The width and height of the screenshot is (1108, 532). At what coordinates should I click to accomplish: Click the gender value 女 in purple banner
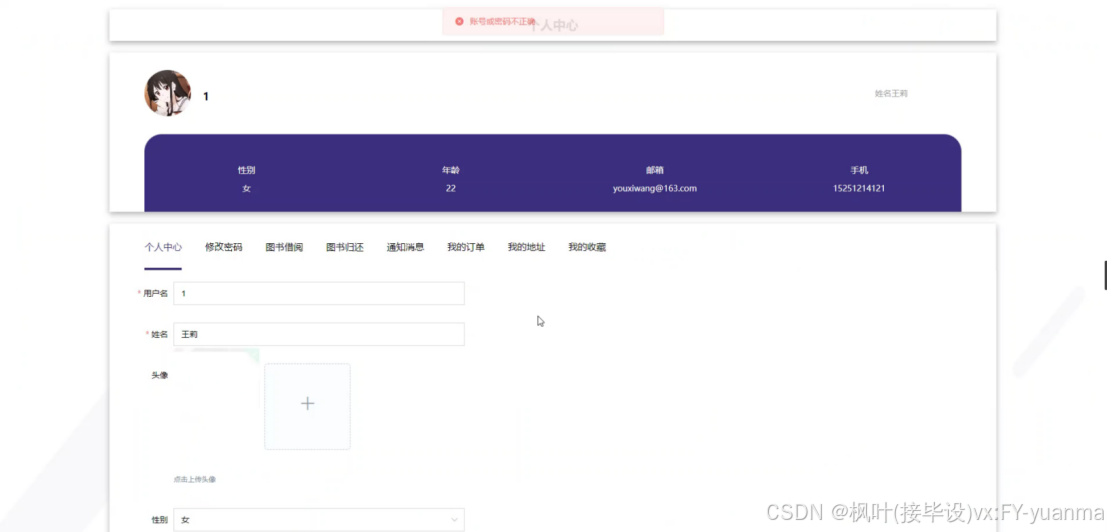click(246, 189)
